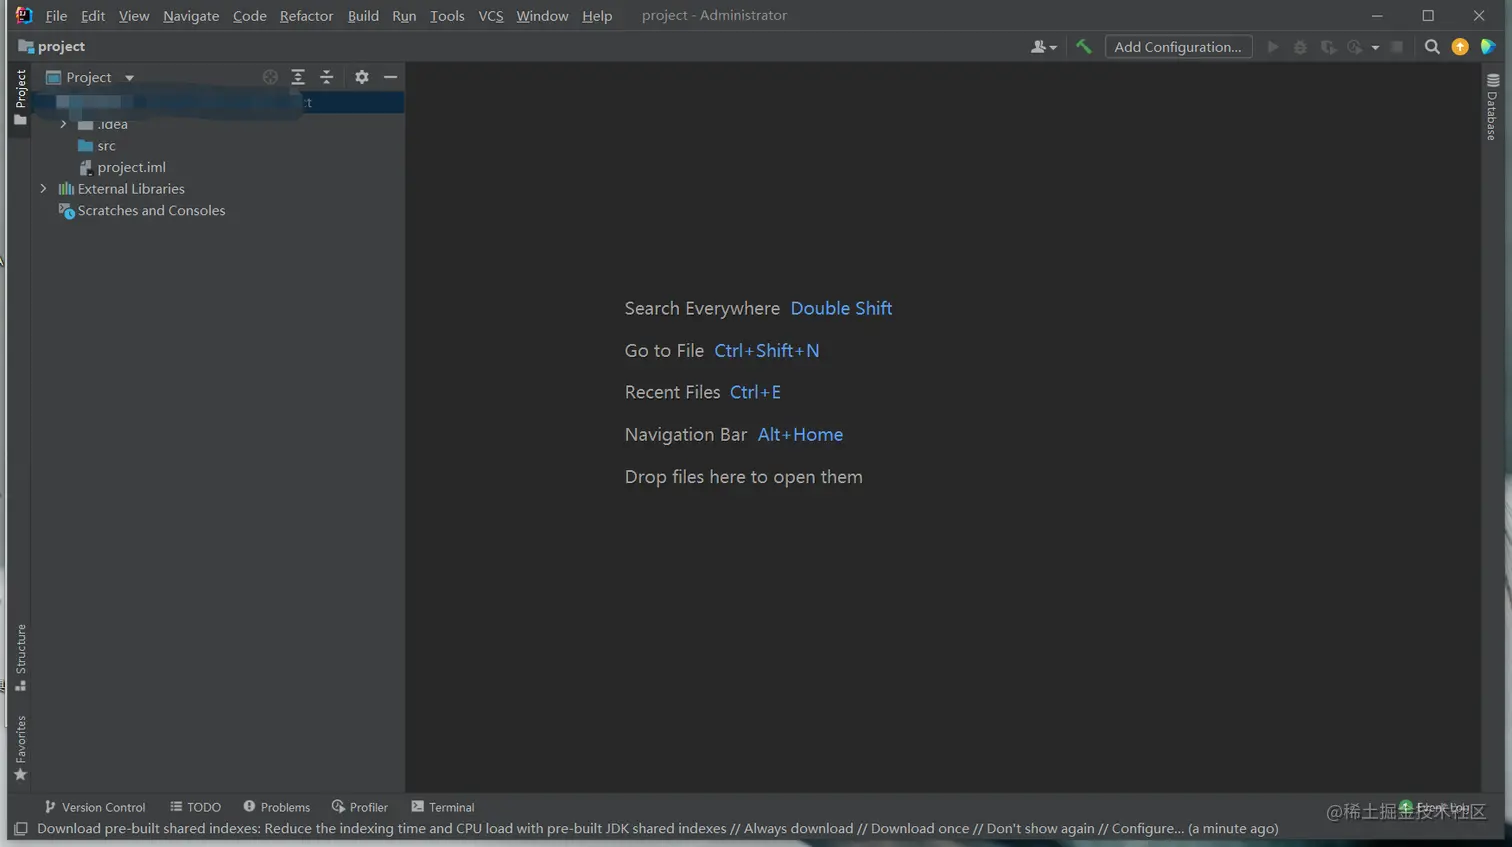The width and height of the screenshot is (1512, 847).
Task: Click the IntelliJ IDEA logo icon
Action: [x=24, y=15]
